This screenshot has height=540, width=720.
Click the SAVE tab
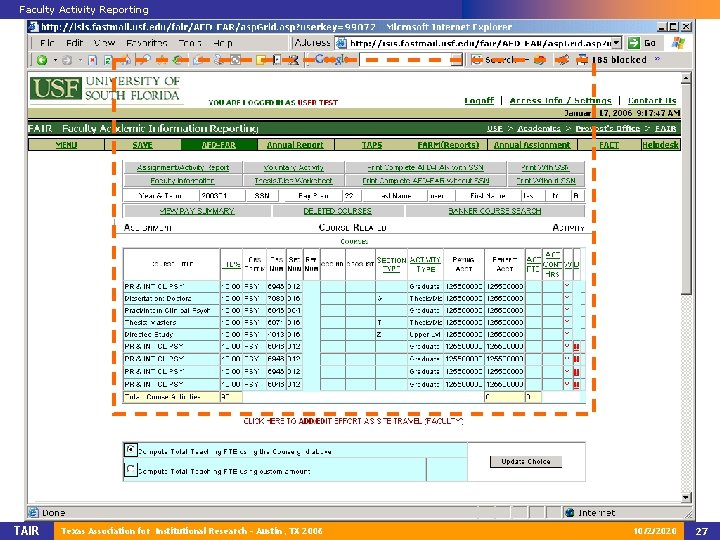coord(142,145)
